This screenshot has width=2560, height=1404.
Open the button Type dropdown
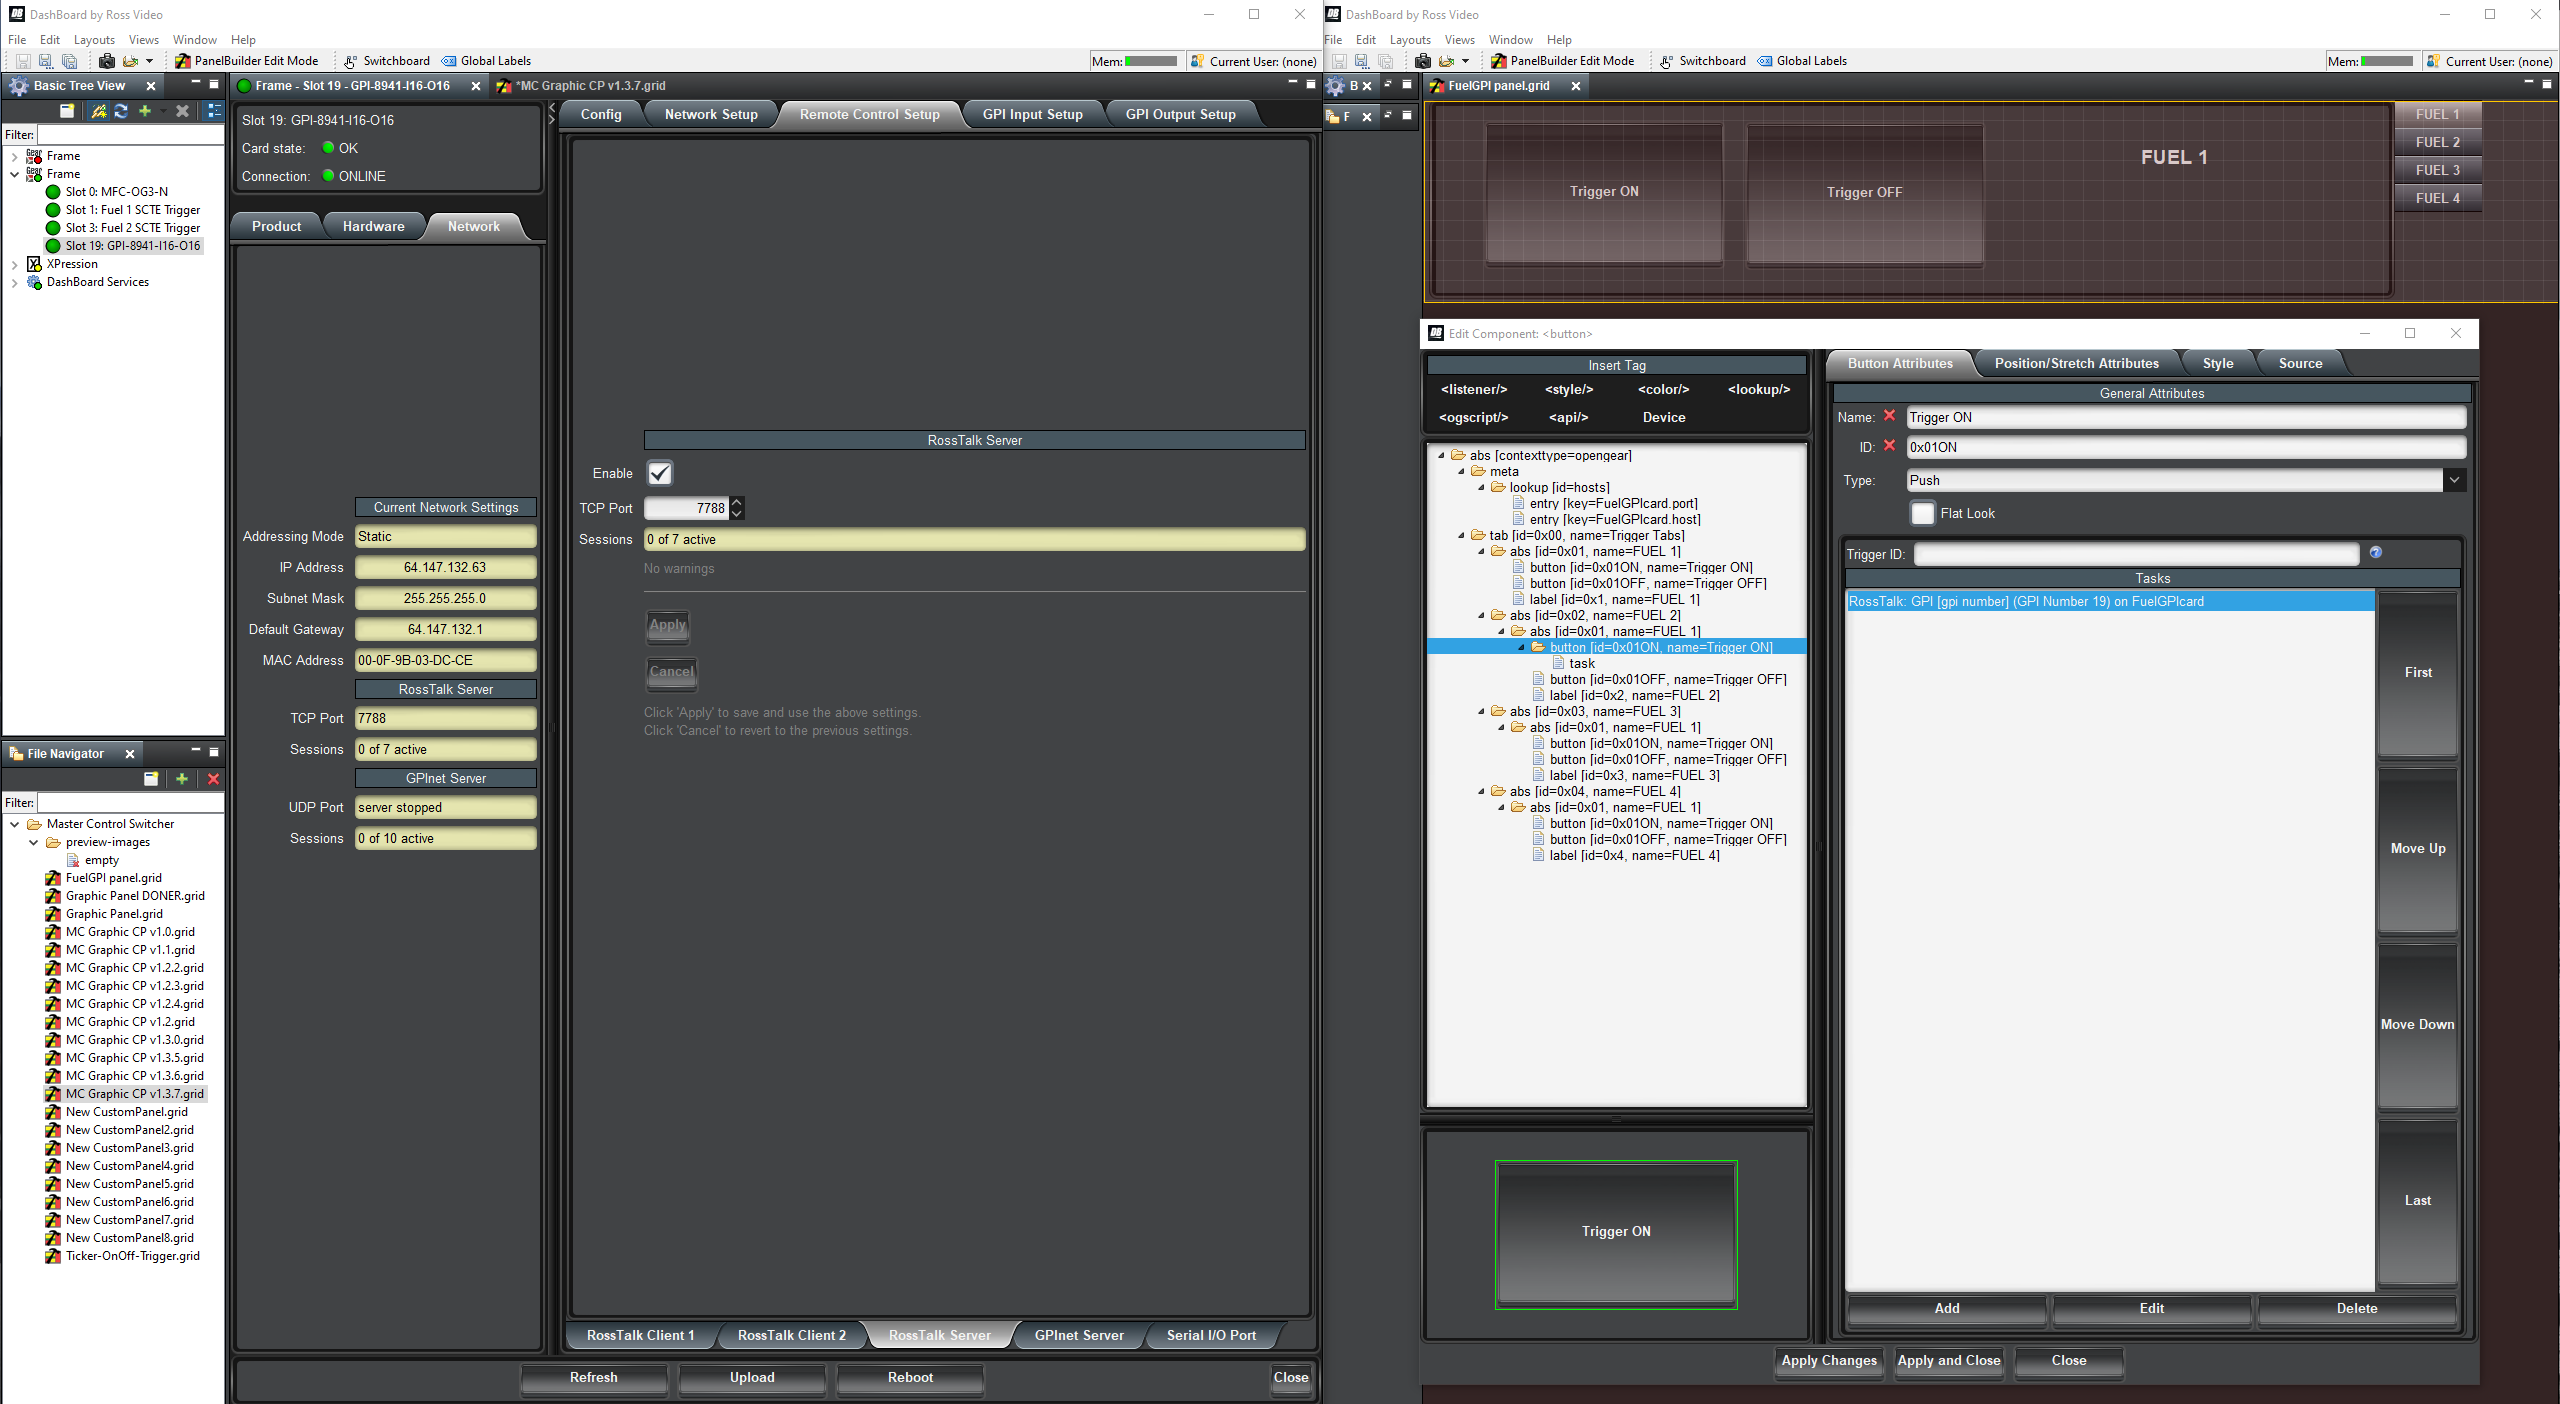pyautogui.click(x=2454, y=480)
